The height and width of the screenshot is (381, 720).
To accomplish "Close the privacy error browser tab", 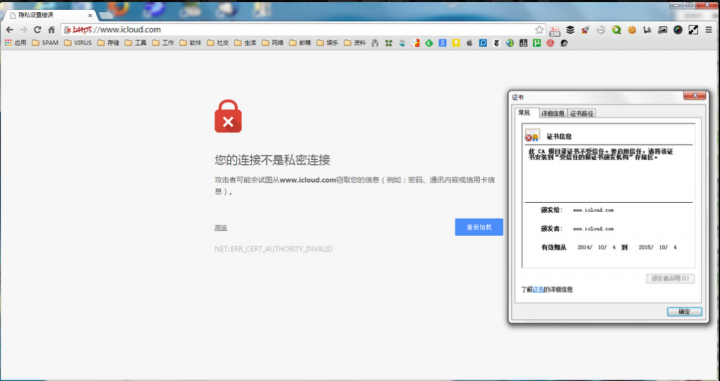I will tap(90, 15).
